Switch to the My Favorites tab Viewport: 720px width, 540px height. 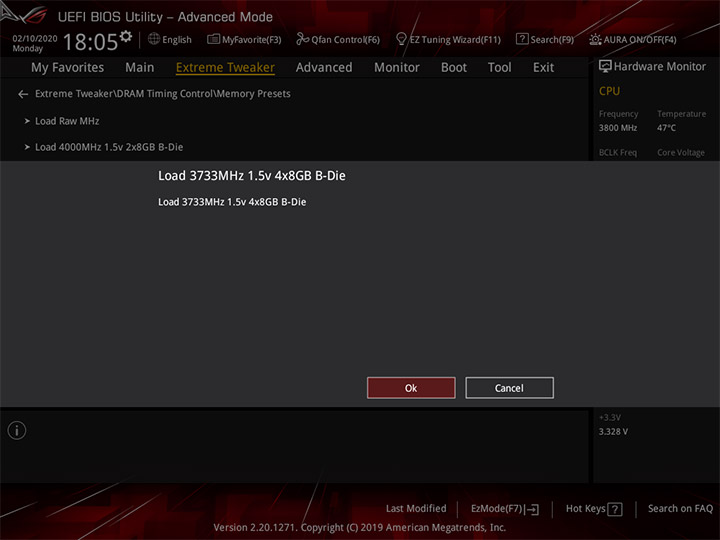pyautogui.click(x=68, y=68)
